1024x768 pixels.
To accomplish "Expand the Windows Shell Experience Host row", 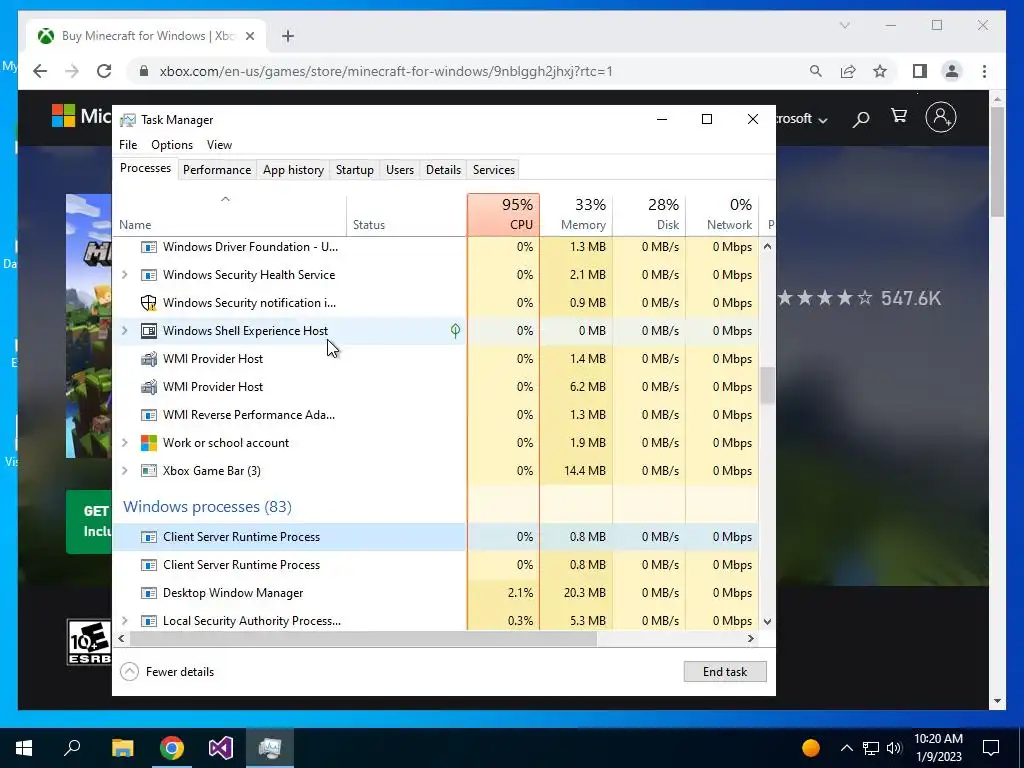I will (125, 331).
